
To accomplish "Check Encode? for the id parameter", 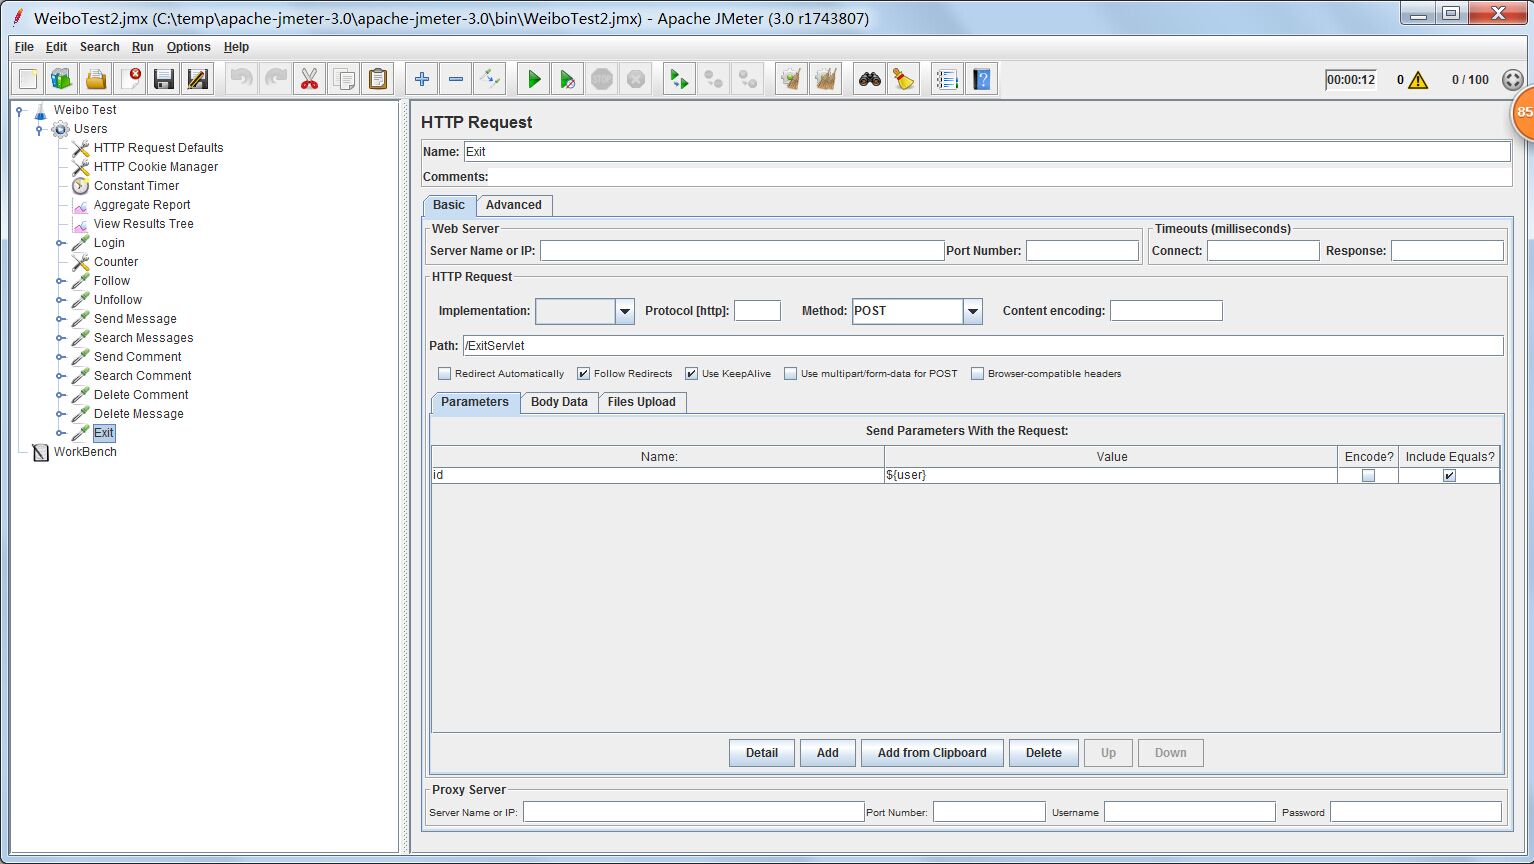I will point(1368,476).
